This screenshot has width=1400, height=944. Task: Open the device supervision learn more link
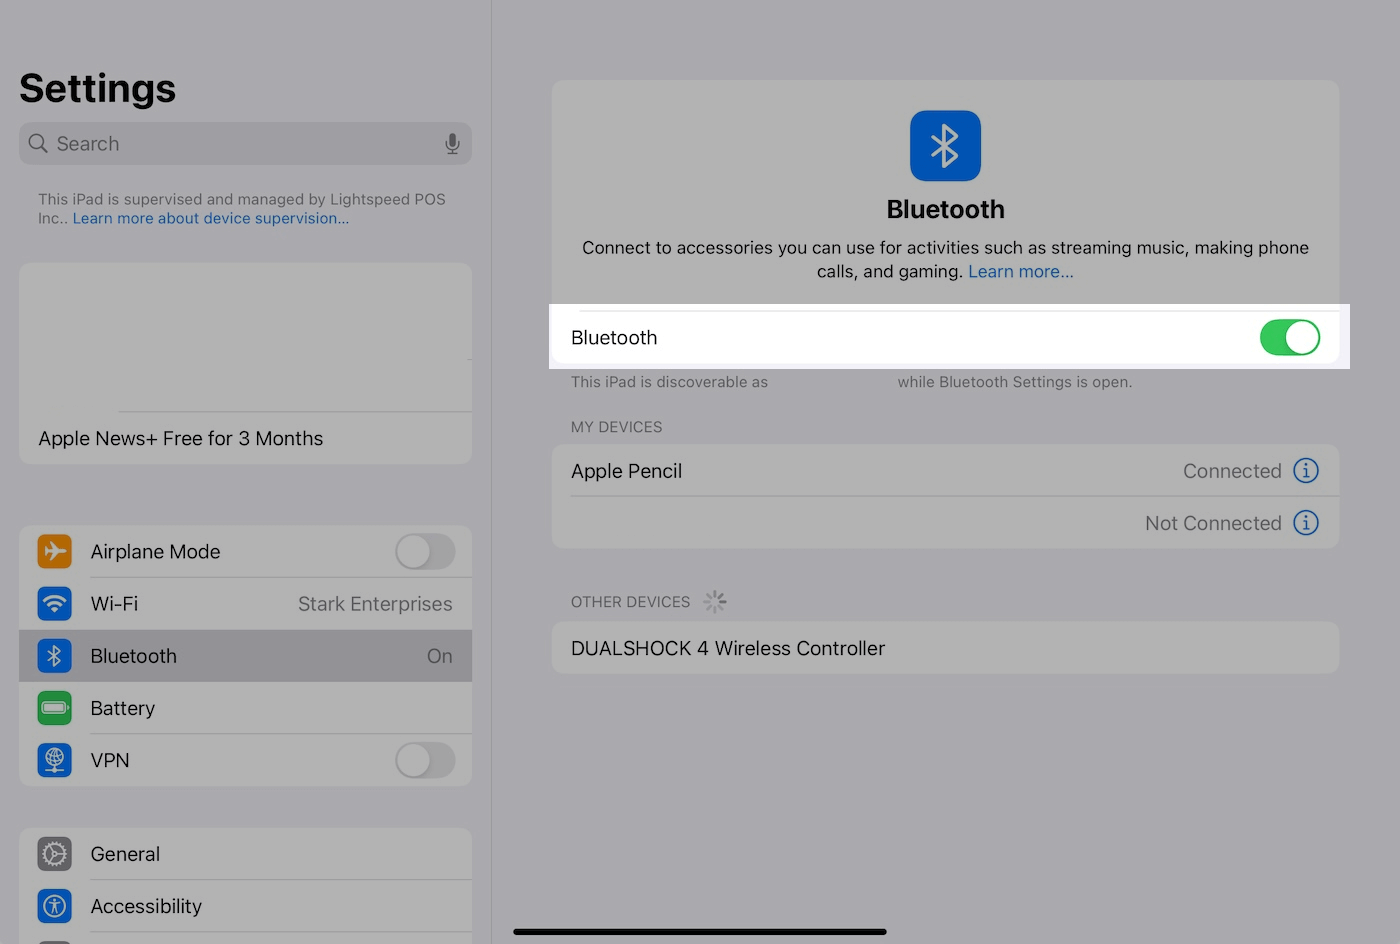click(210, 218)
